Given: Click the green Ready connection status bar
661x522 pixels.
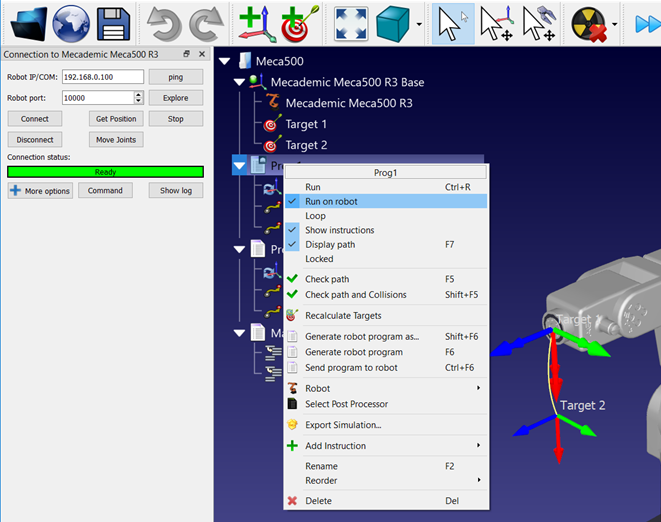Looking at the screenshot, I should point(105,172).
